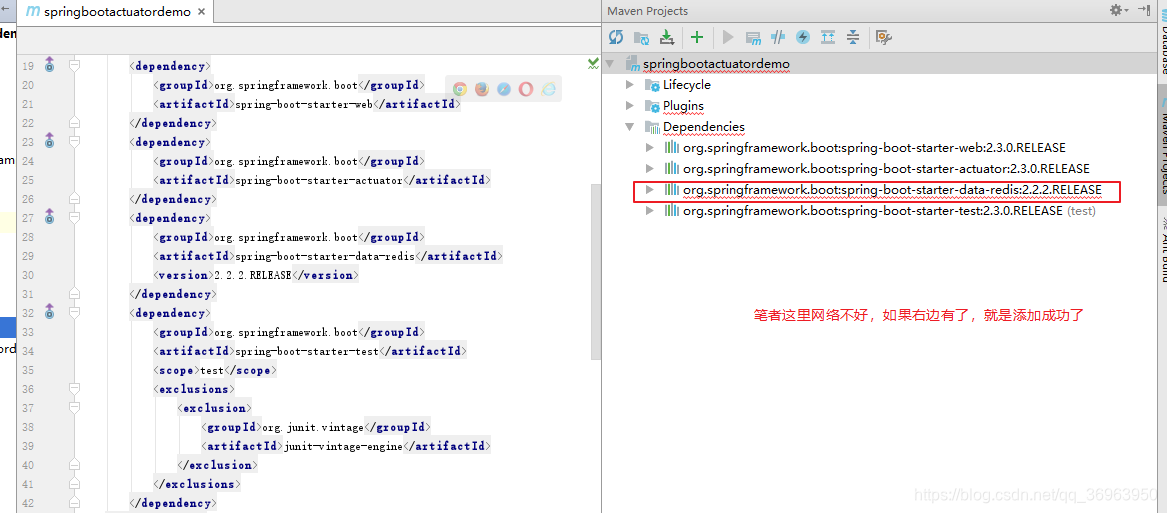This screenshot has height=513, width=1167.
Task: Click artifactId spring-boot-starter-actuator text
Action: click(319, 180)
